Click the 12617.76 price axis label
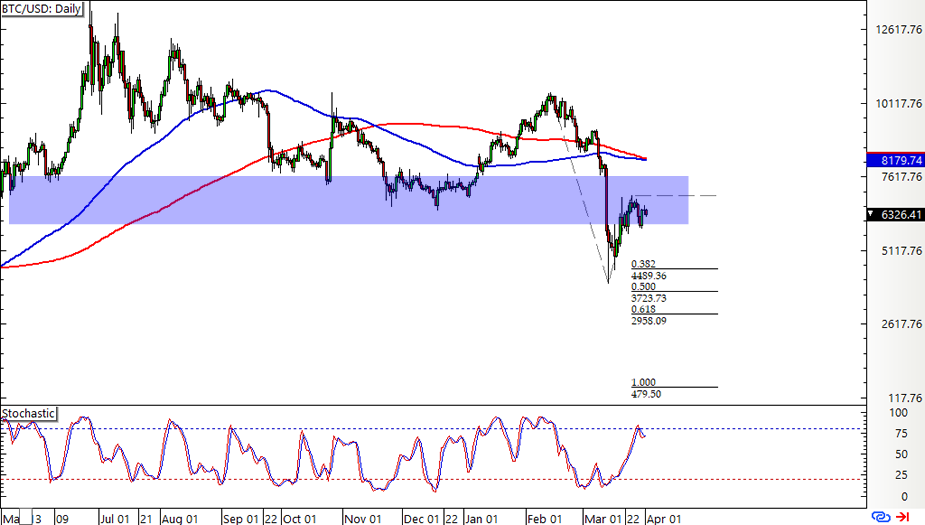925x525 pixels. tap(898, 29)
